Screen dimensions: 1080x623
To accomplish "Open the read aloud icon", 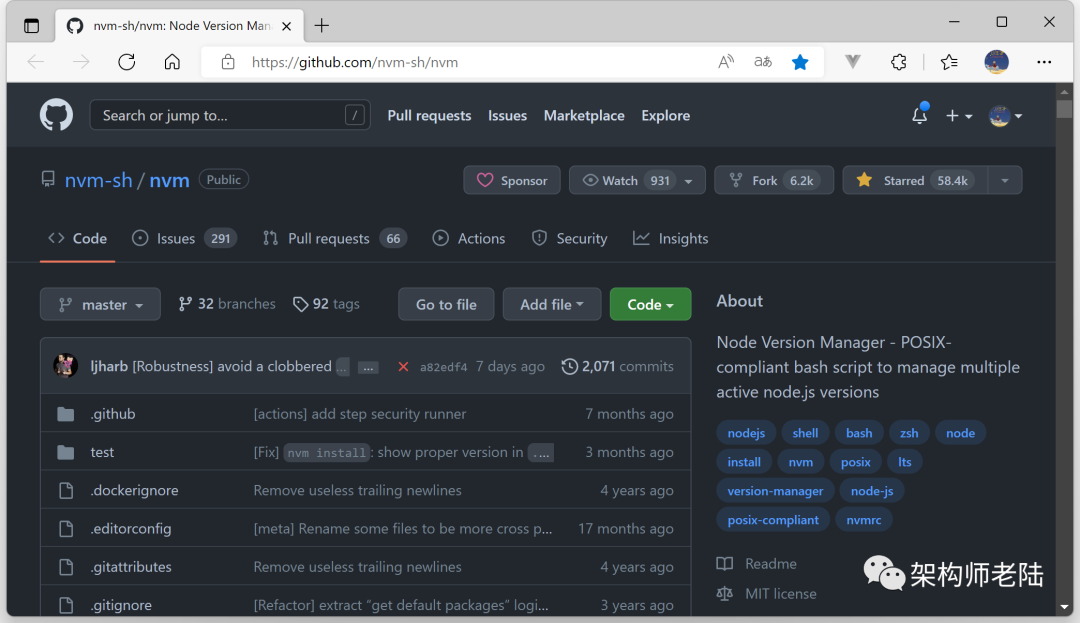I will point(726,62).
